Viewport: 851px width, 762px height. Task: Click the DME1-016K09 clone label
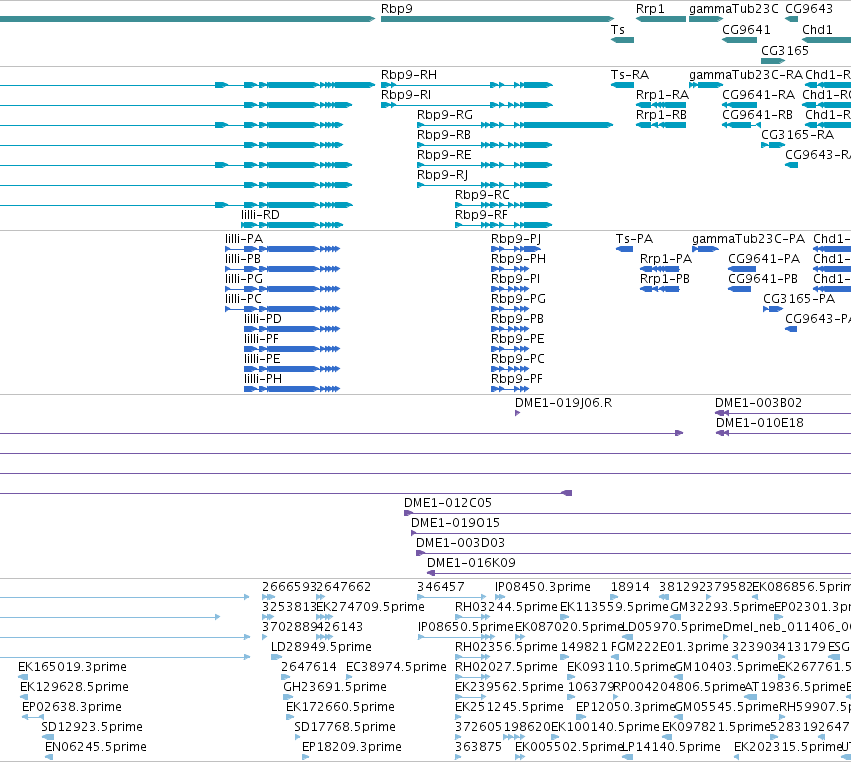(471, 563)
